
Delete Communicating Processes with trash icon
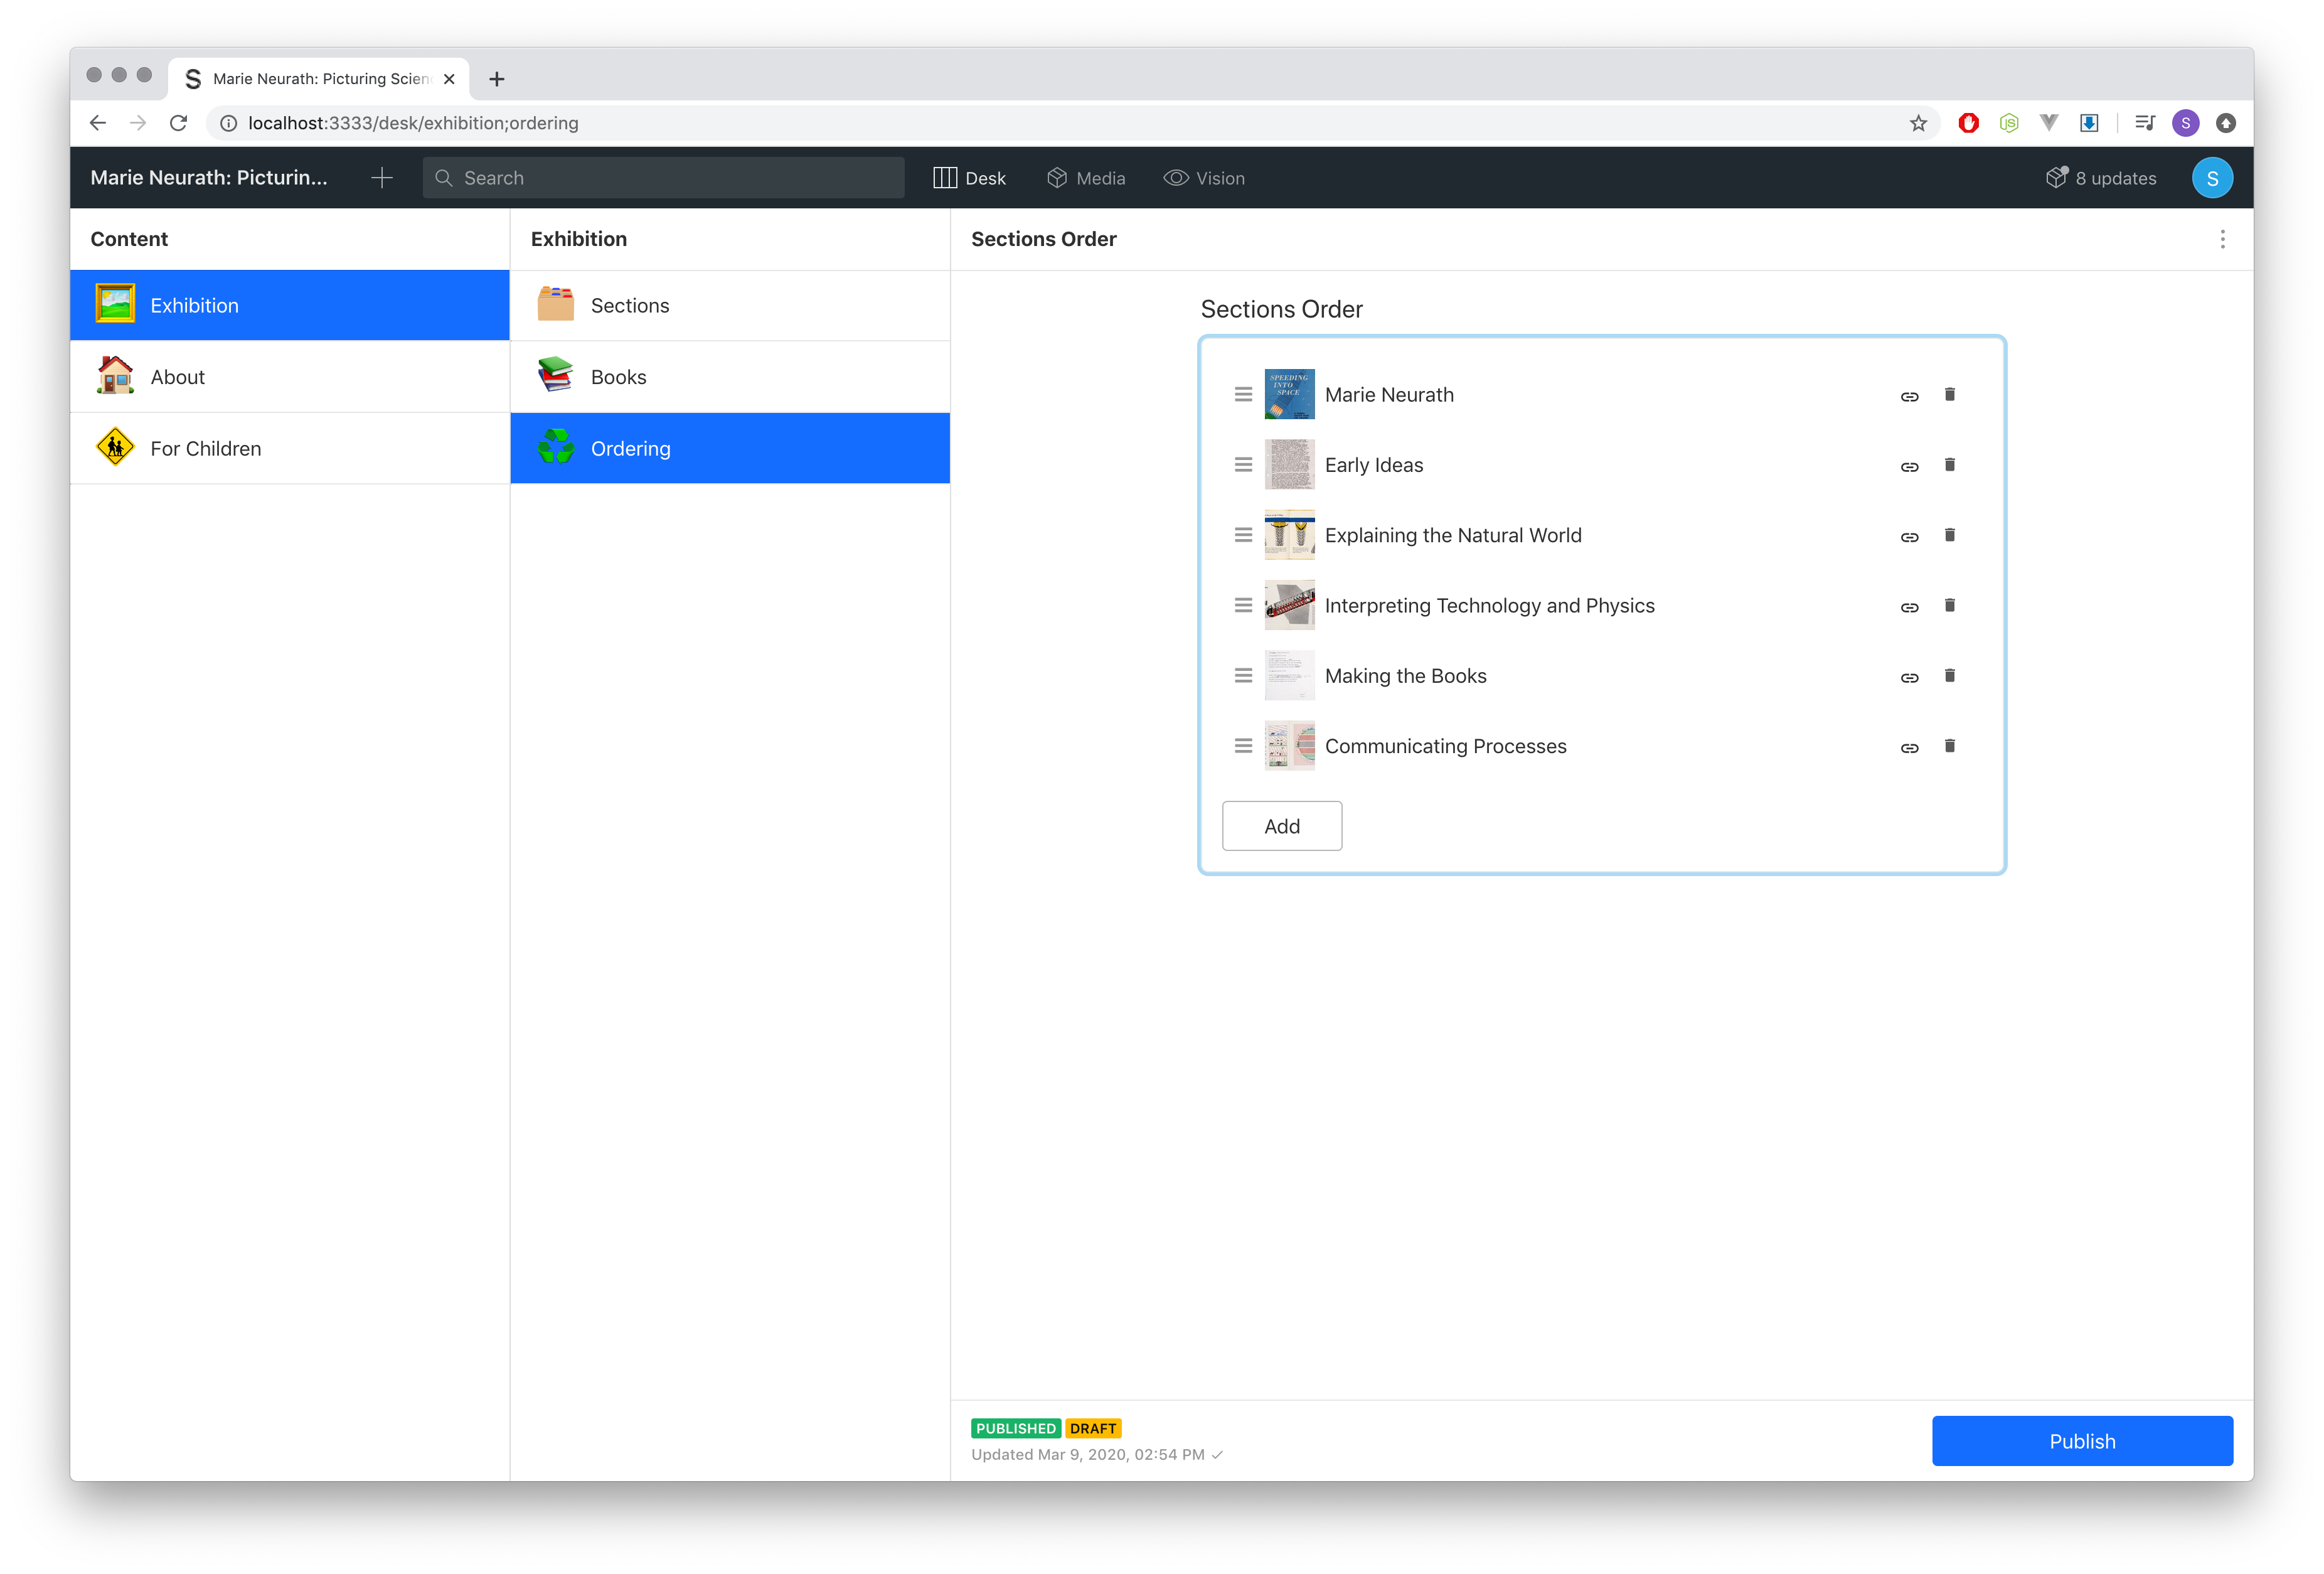point(1949,746)
